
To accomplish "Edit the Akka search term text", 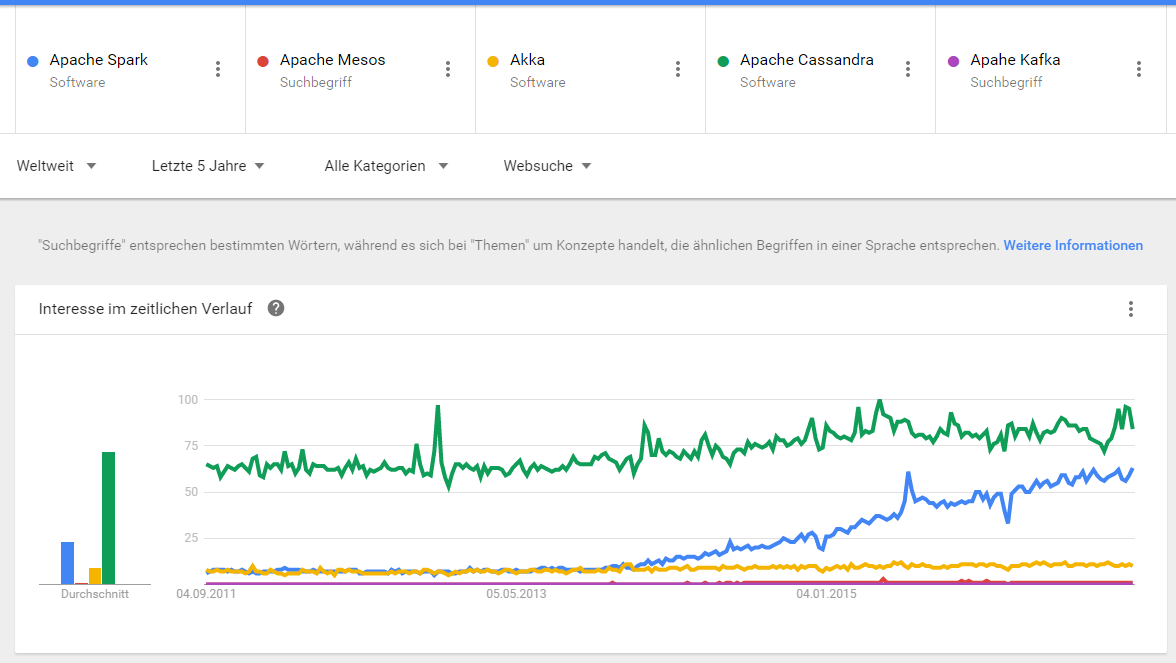I will (x=527, y=60).
